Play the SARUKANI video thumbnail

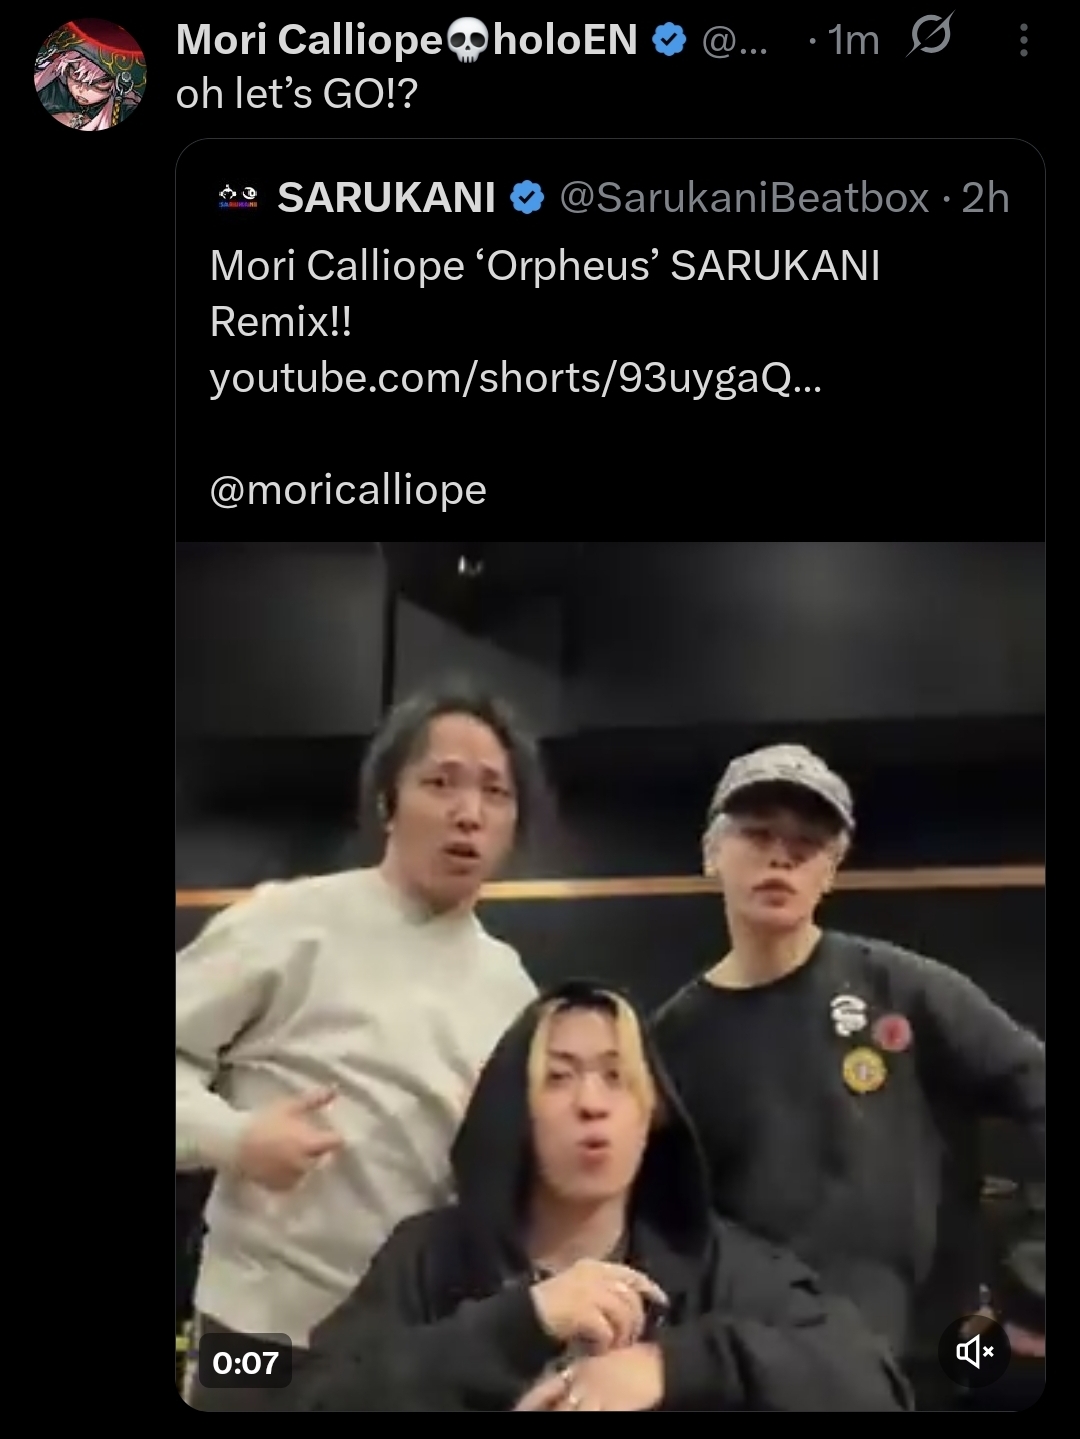610,976
